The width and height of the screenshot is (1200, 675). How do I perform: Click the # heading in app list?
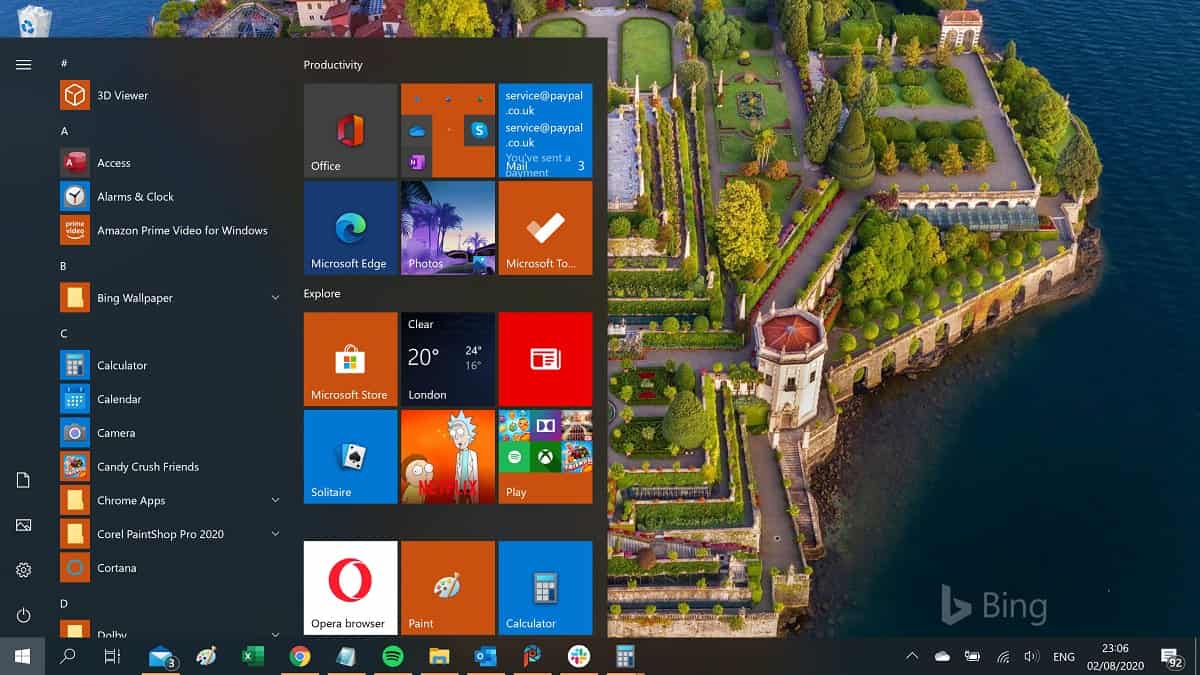(x=64, y=64)
